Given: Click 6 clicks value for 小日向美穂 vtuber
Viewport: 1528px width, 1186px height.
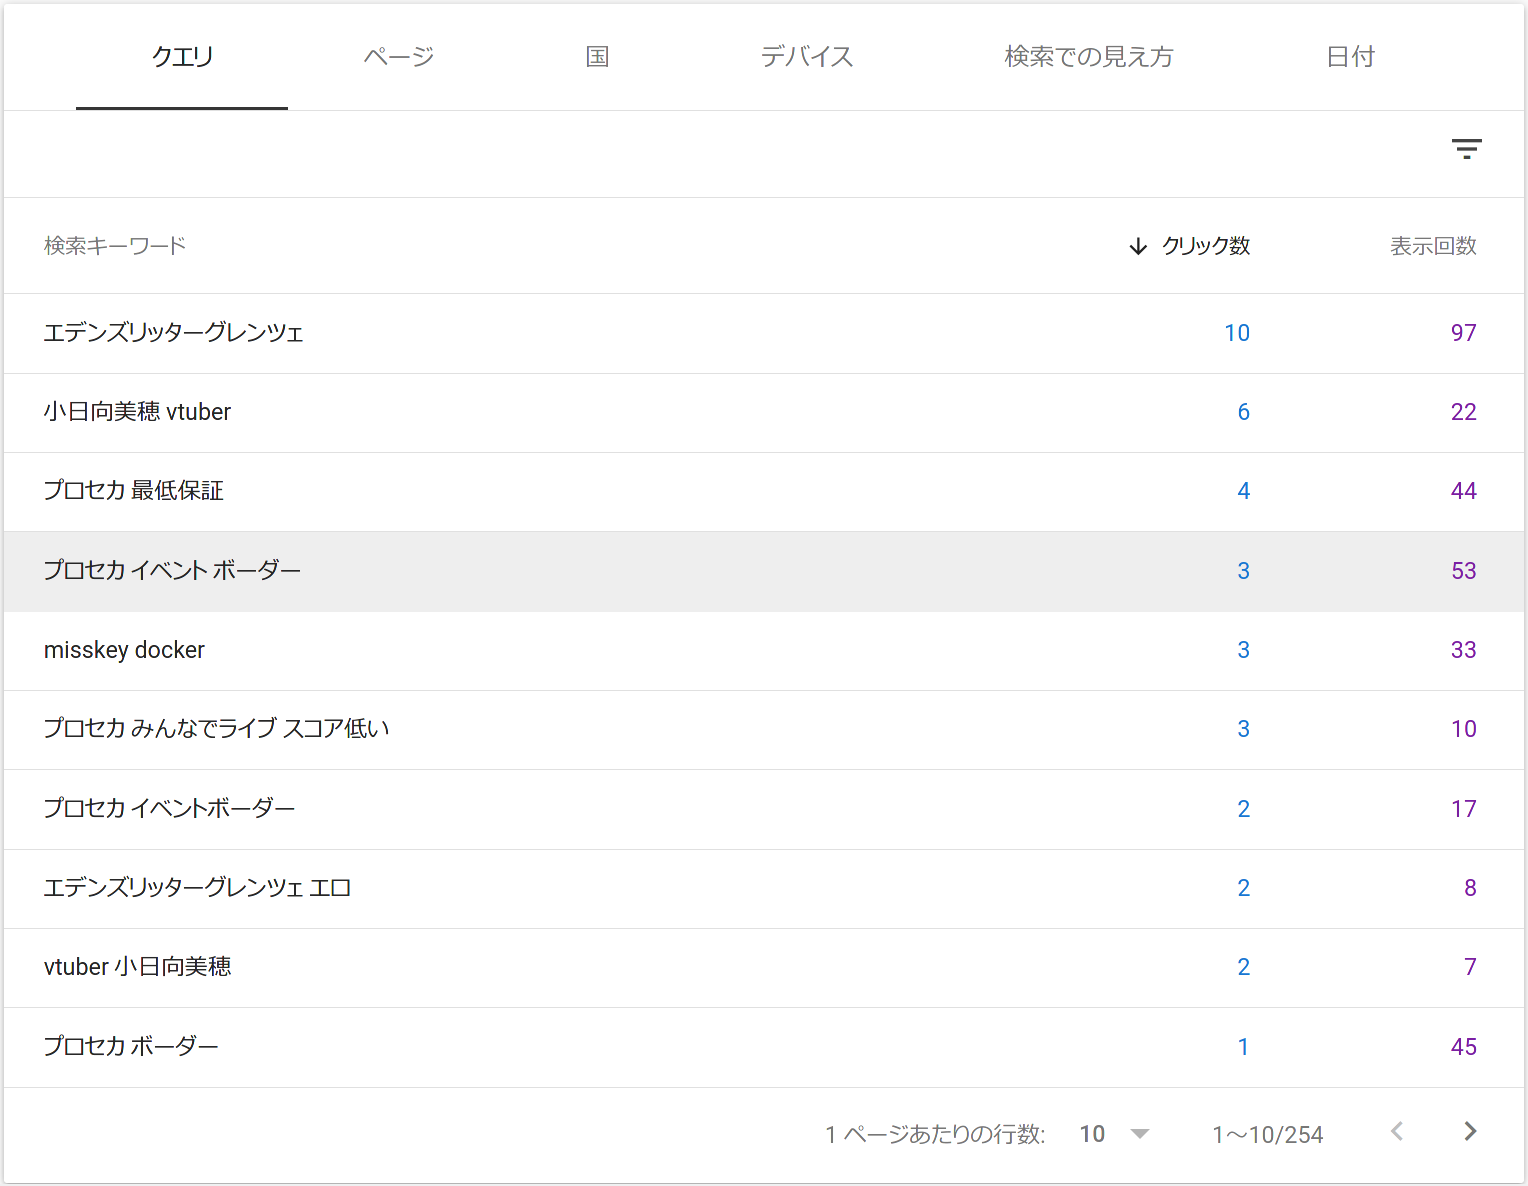Looking at the screenshot, I should [x=1244, y=412].
